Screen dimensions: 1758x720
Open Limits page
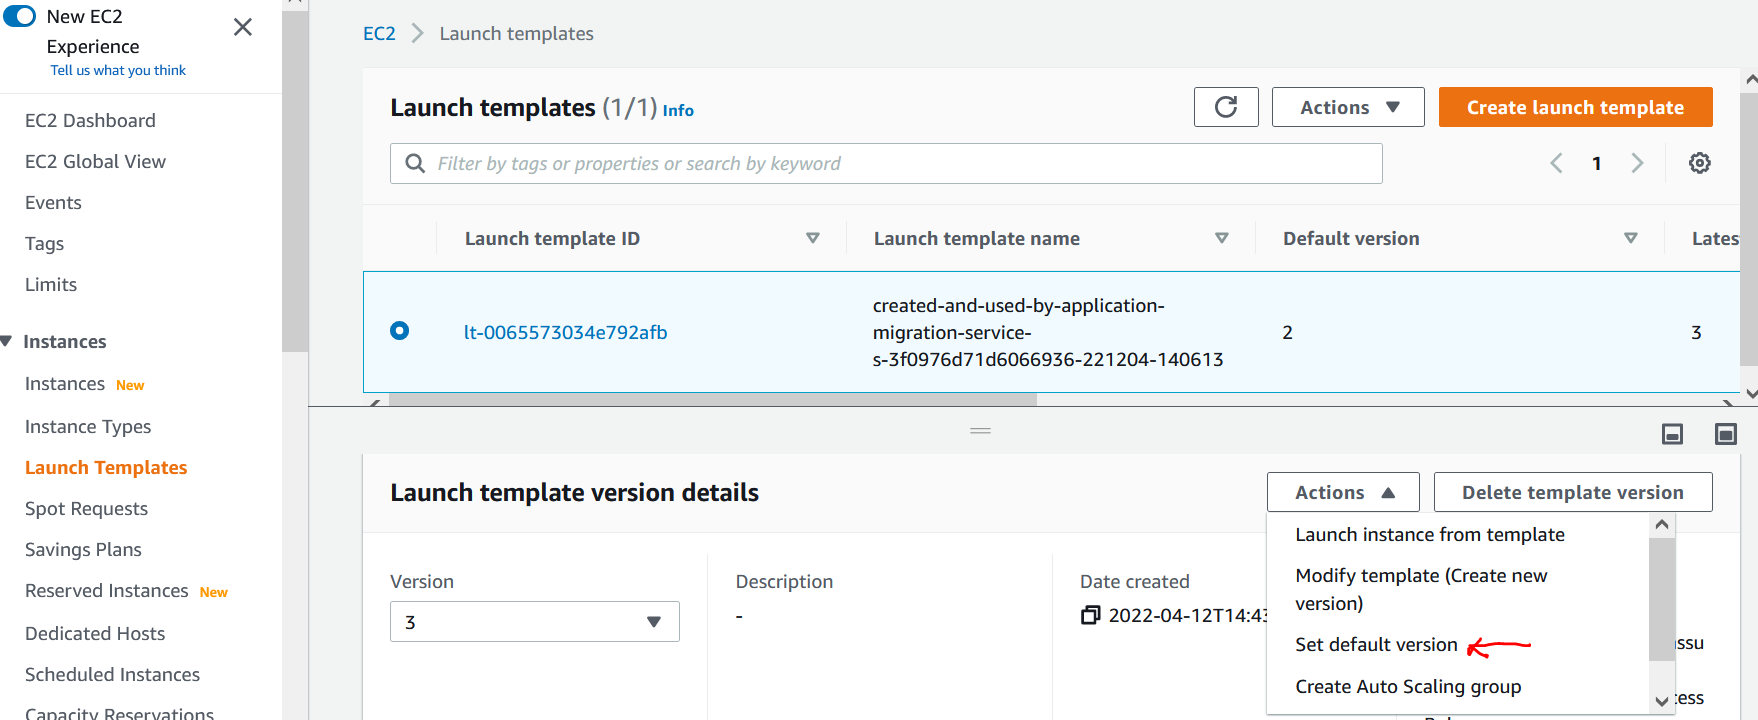(x=51, y=284)
